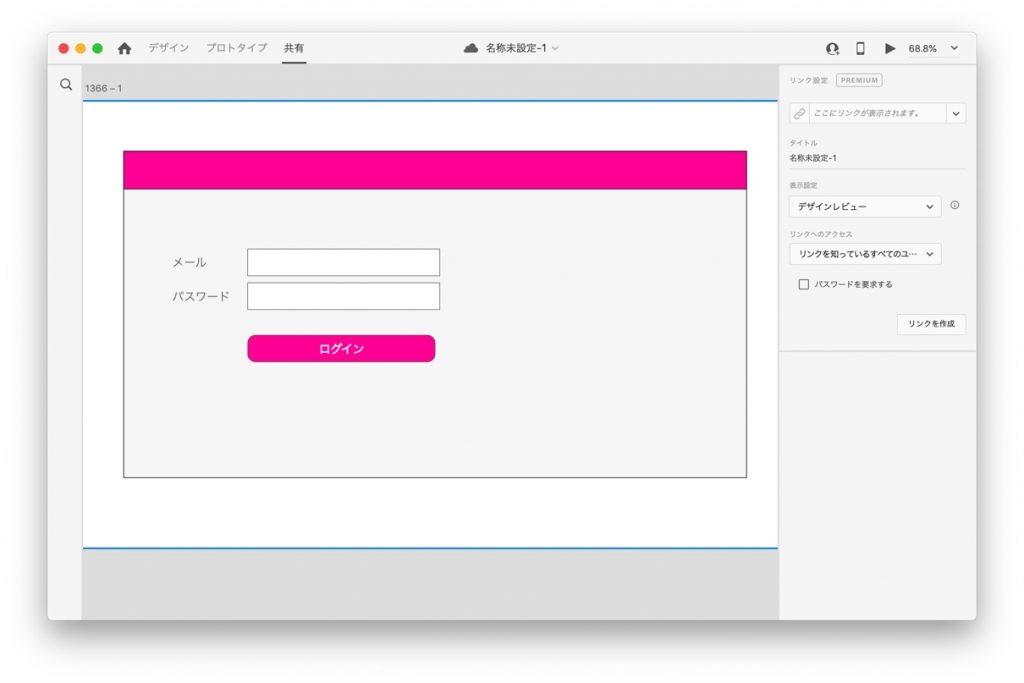This screenshot has width=1024, height=683.
Task: Edit the タイトル field 名称未設定-1
Action: 876,158
